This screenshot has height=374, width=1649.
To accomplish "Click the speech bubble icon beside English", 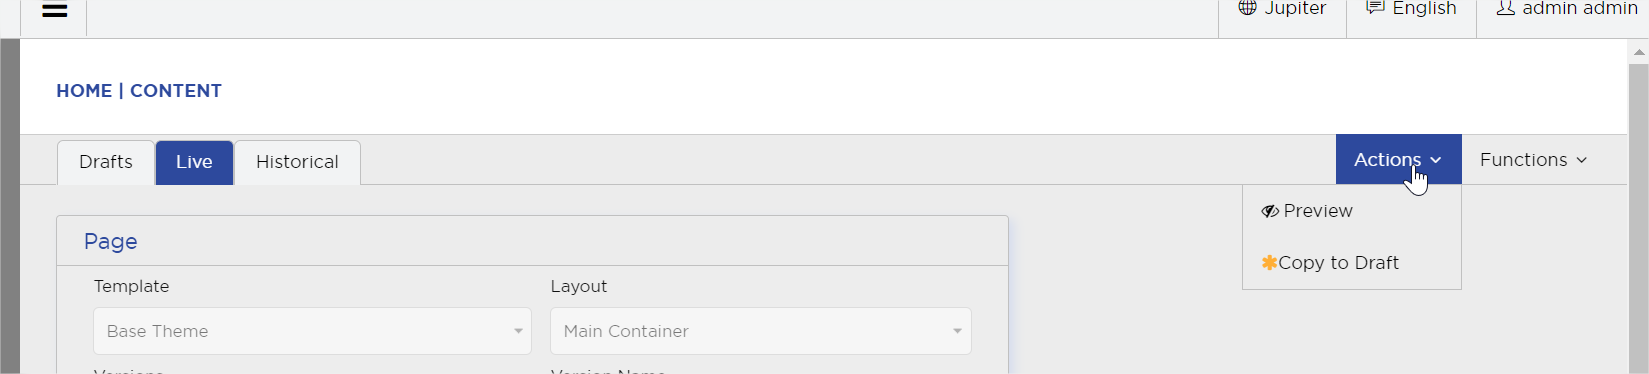I will click(x=1375, y=8).
